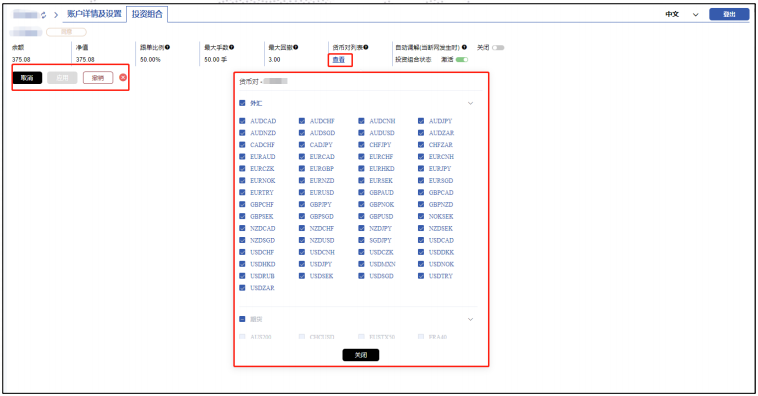Collapse the second category section chevron

tap(470, 320)
